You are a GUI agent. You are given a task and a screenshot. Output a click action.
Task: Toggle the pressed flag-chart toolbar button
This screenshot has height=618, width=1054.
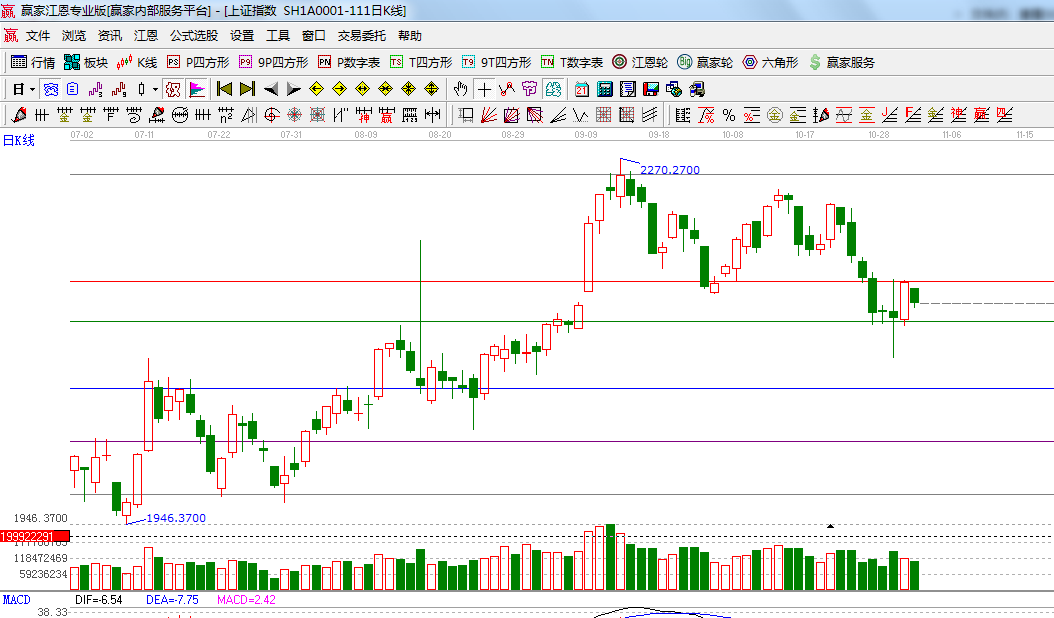click(x=197, y=89)
